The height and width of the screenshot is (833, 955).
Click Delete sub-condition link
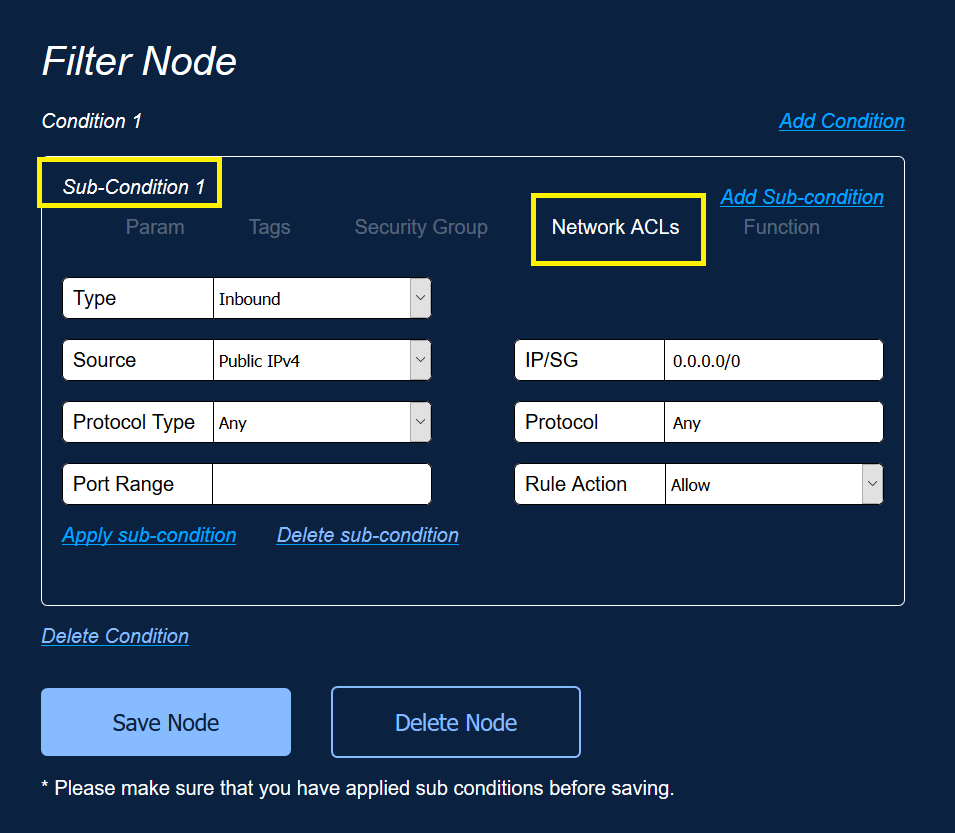367,535
